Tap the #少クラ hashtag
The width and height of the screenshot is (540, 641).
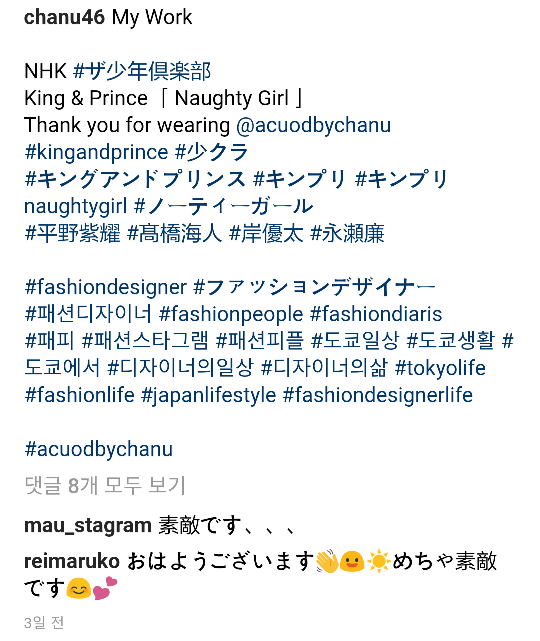[212, 152]
